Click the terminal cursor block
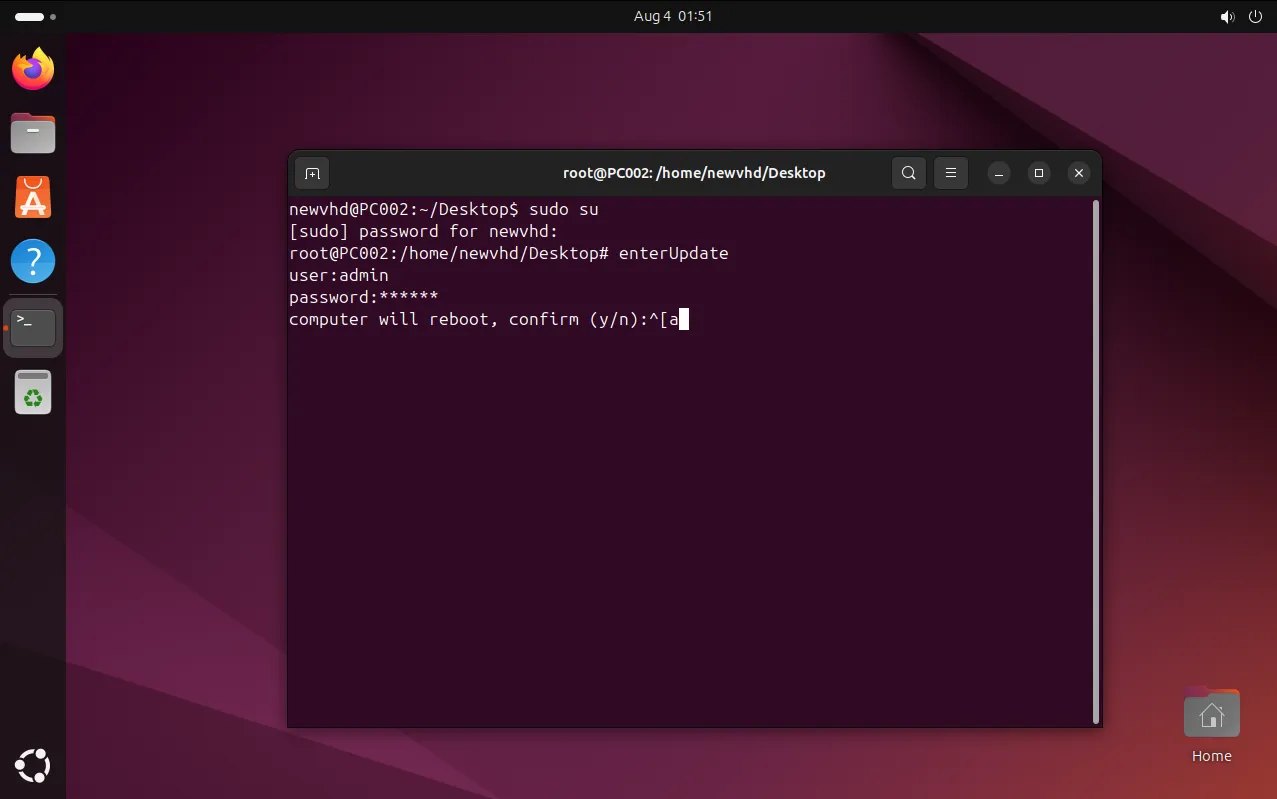The image size is (1277, 799). (x=684, y=320)
